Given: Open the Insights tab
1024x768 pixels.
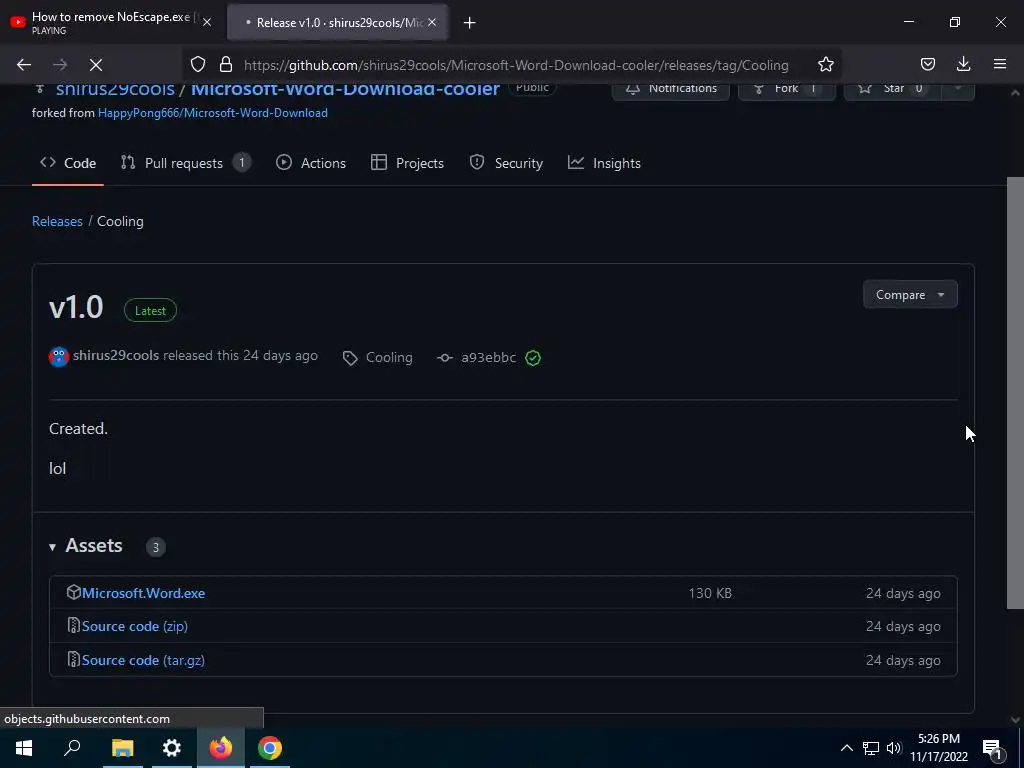Looking at the screenshot, I should [x=604, y=163].
